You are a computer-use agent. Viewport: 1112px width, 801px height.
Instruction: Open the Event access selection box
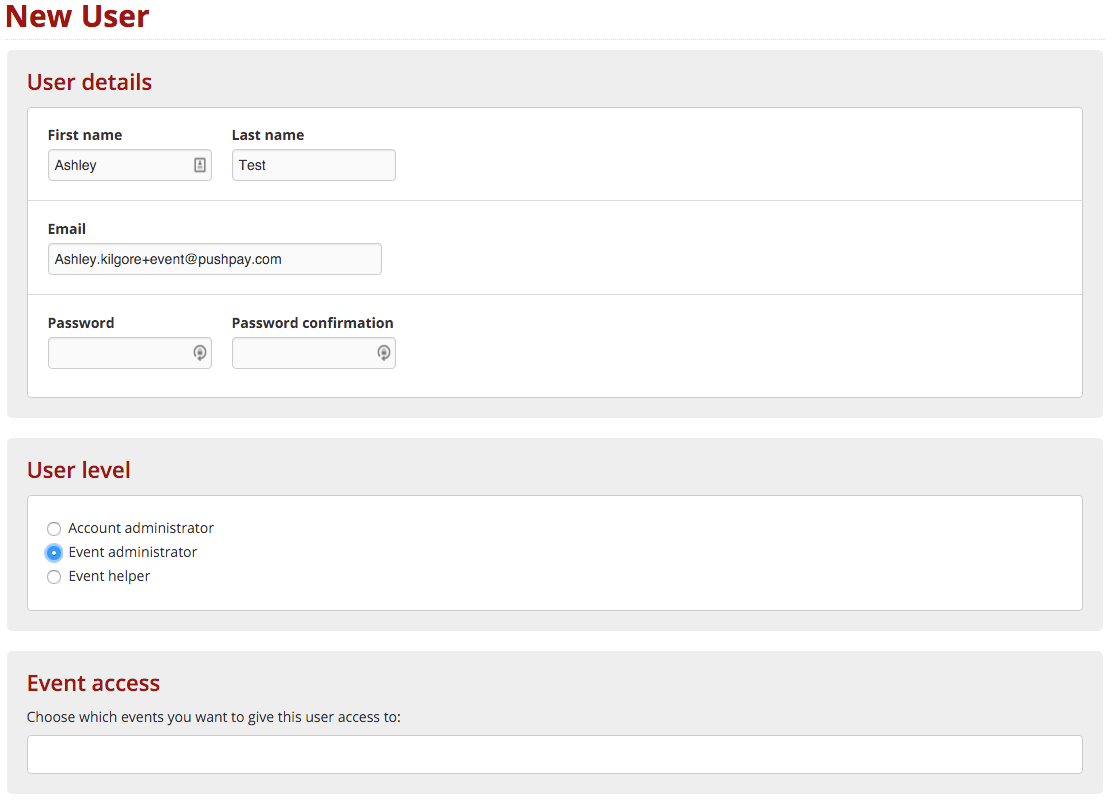[x=554, y=754]
